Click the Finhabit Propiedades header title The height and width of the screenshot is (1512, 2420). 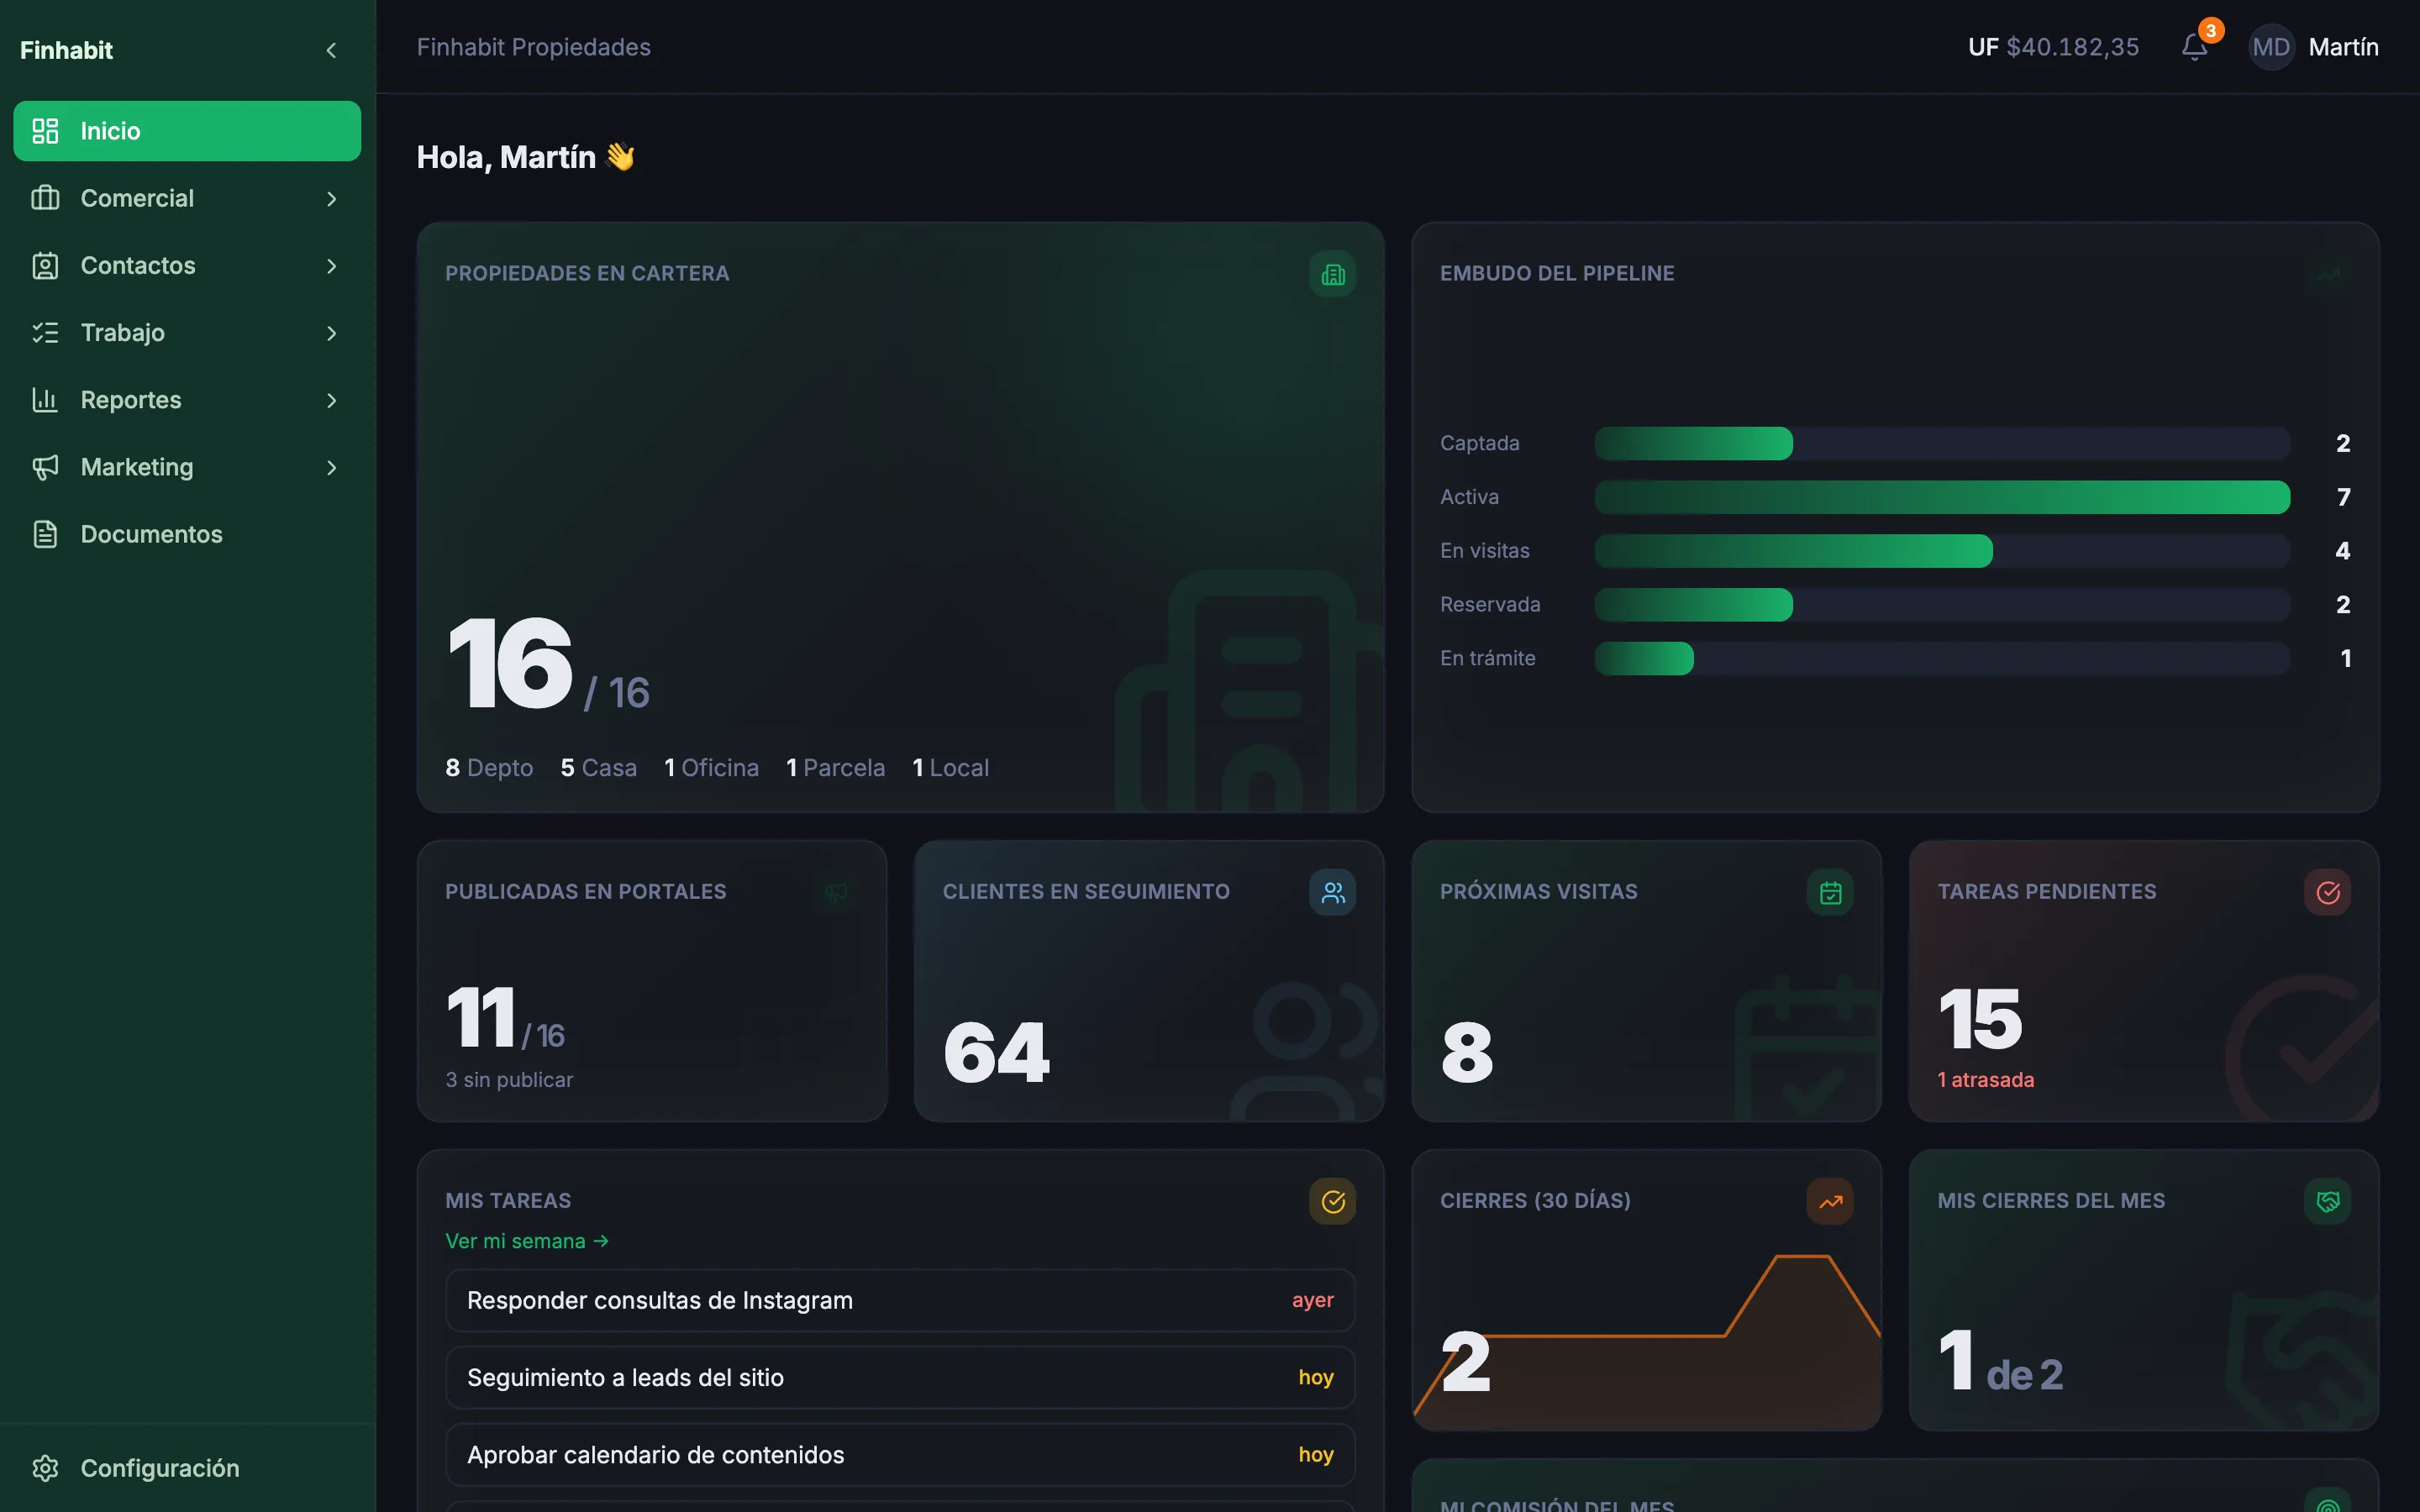533,47
